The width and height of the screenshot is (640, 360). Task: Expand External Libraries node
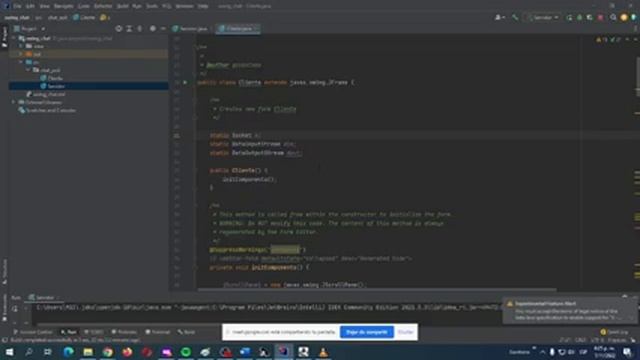[x=14, y=102]
